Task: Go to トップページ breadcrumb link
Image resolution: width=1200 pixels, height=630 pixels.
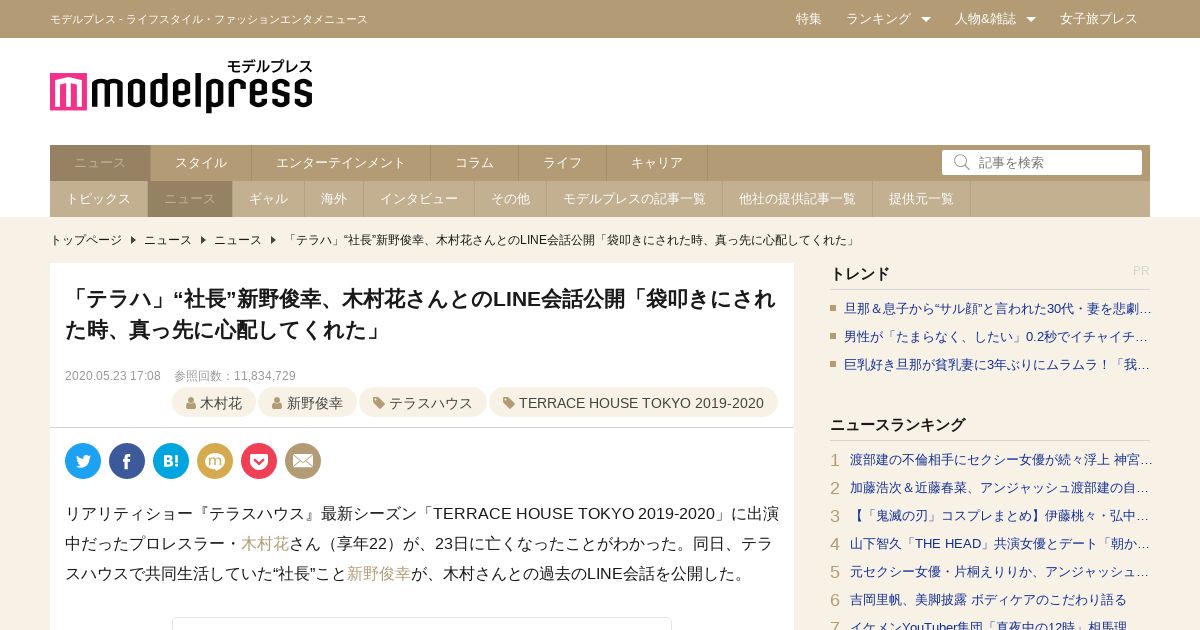Action: (x=86, y=240)
